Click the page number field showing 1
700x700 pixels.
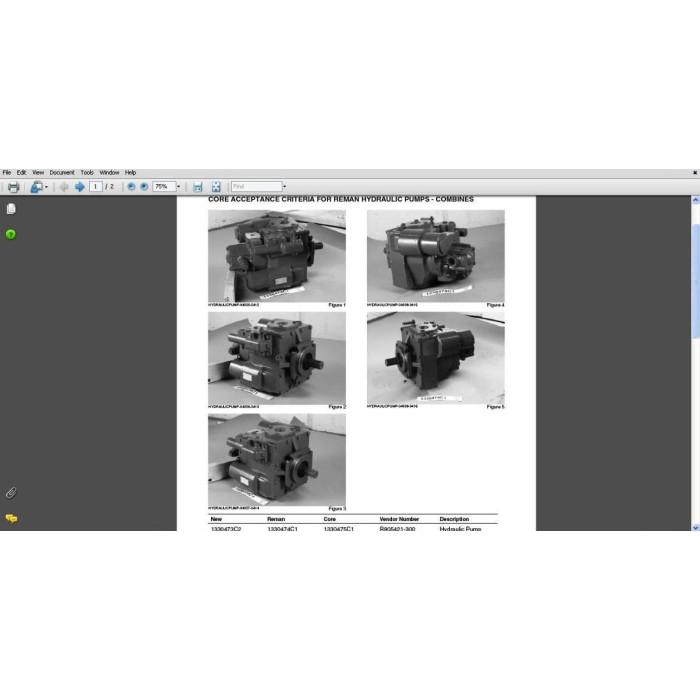pos(96,187)
